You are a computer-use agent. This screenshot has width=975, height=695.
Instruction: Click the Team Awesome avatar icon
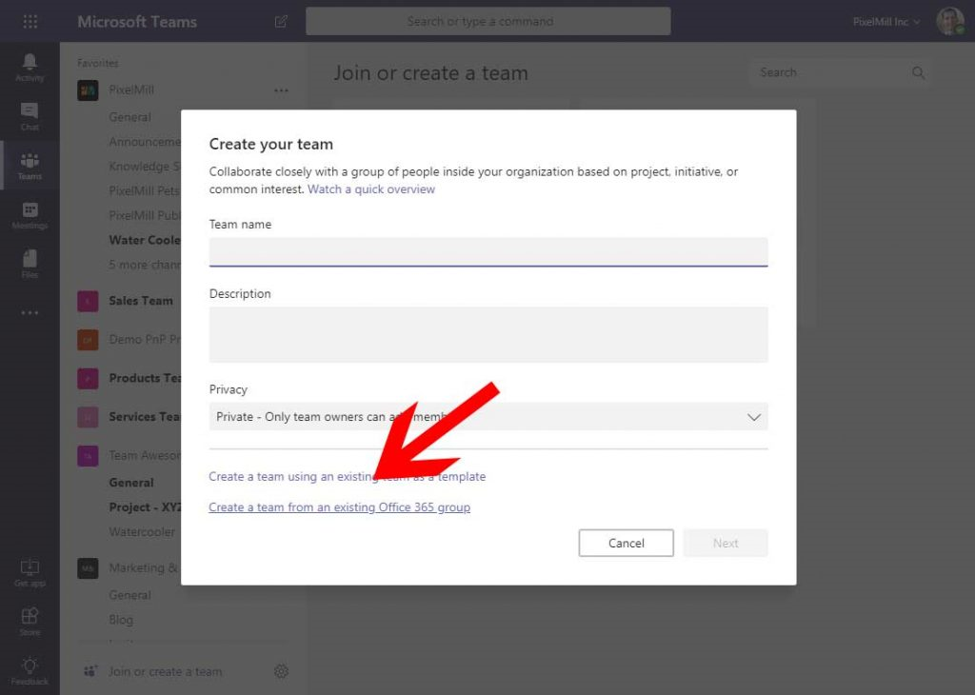88,456
